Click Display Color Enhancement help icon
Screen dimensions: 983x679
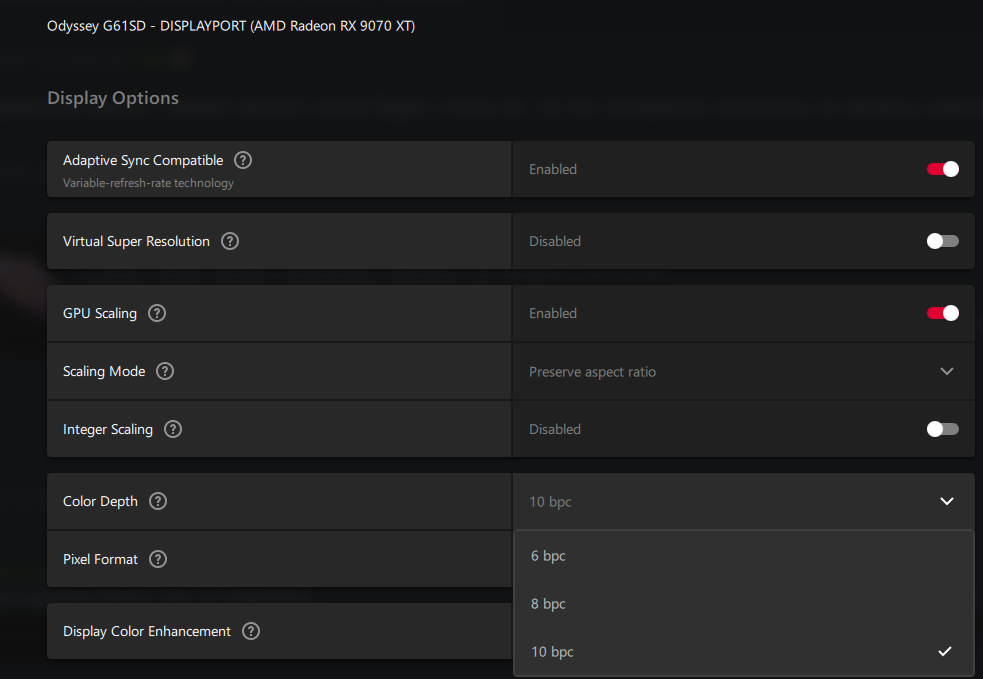coord(251,631)
